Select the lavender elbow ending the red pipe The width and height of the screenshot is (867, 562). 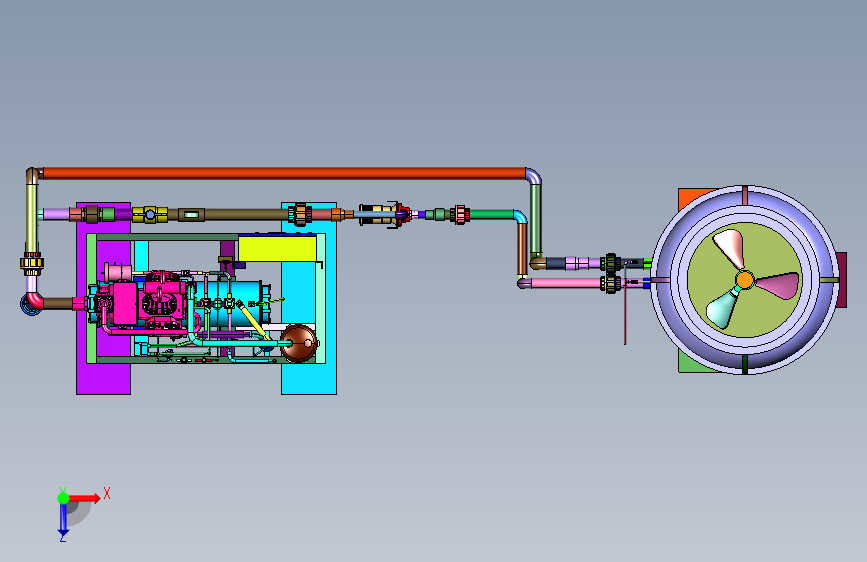click(x=534, y=176)
